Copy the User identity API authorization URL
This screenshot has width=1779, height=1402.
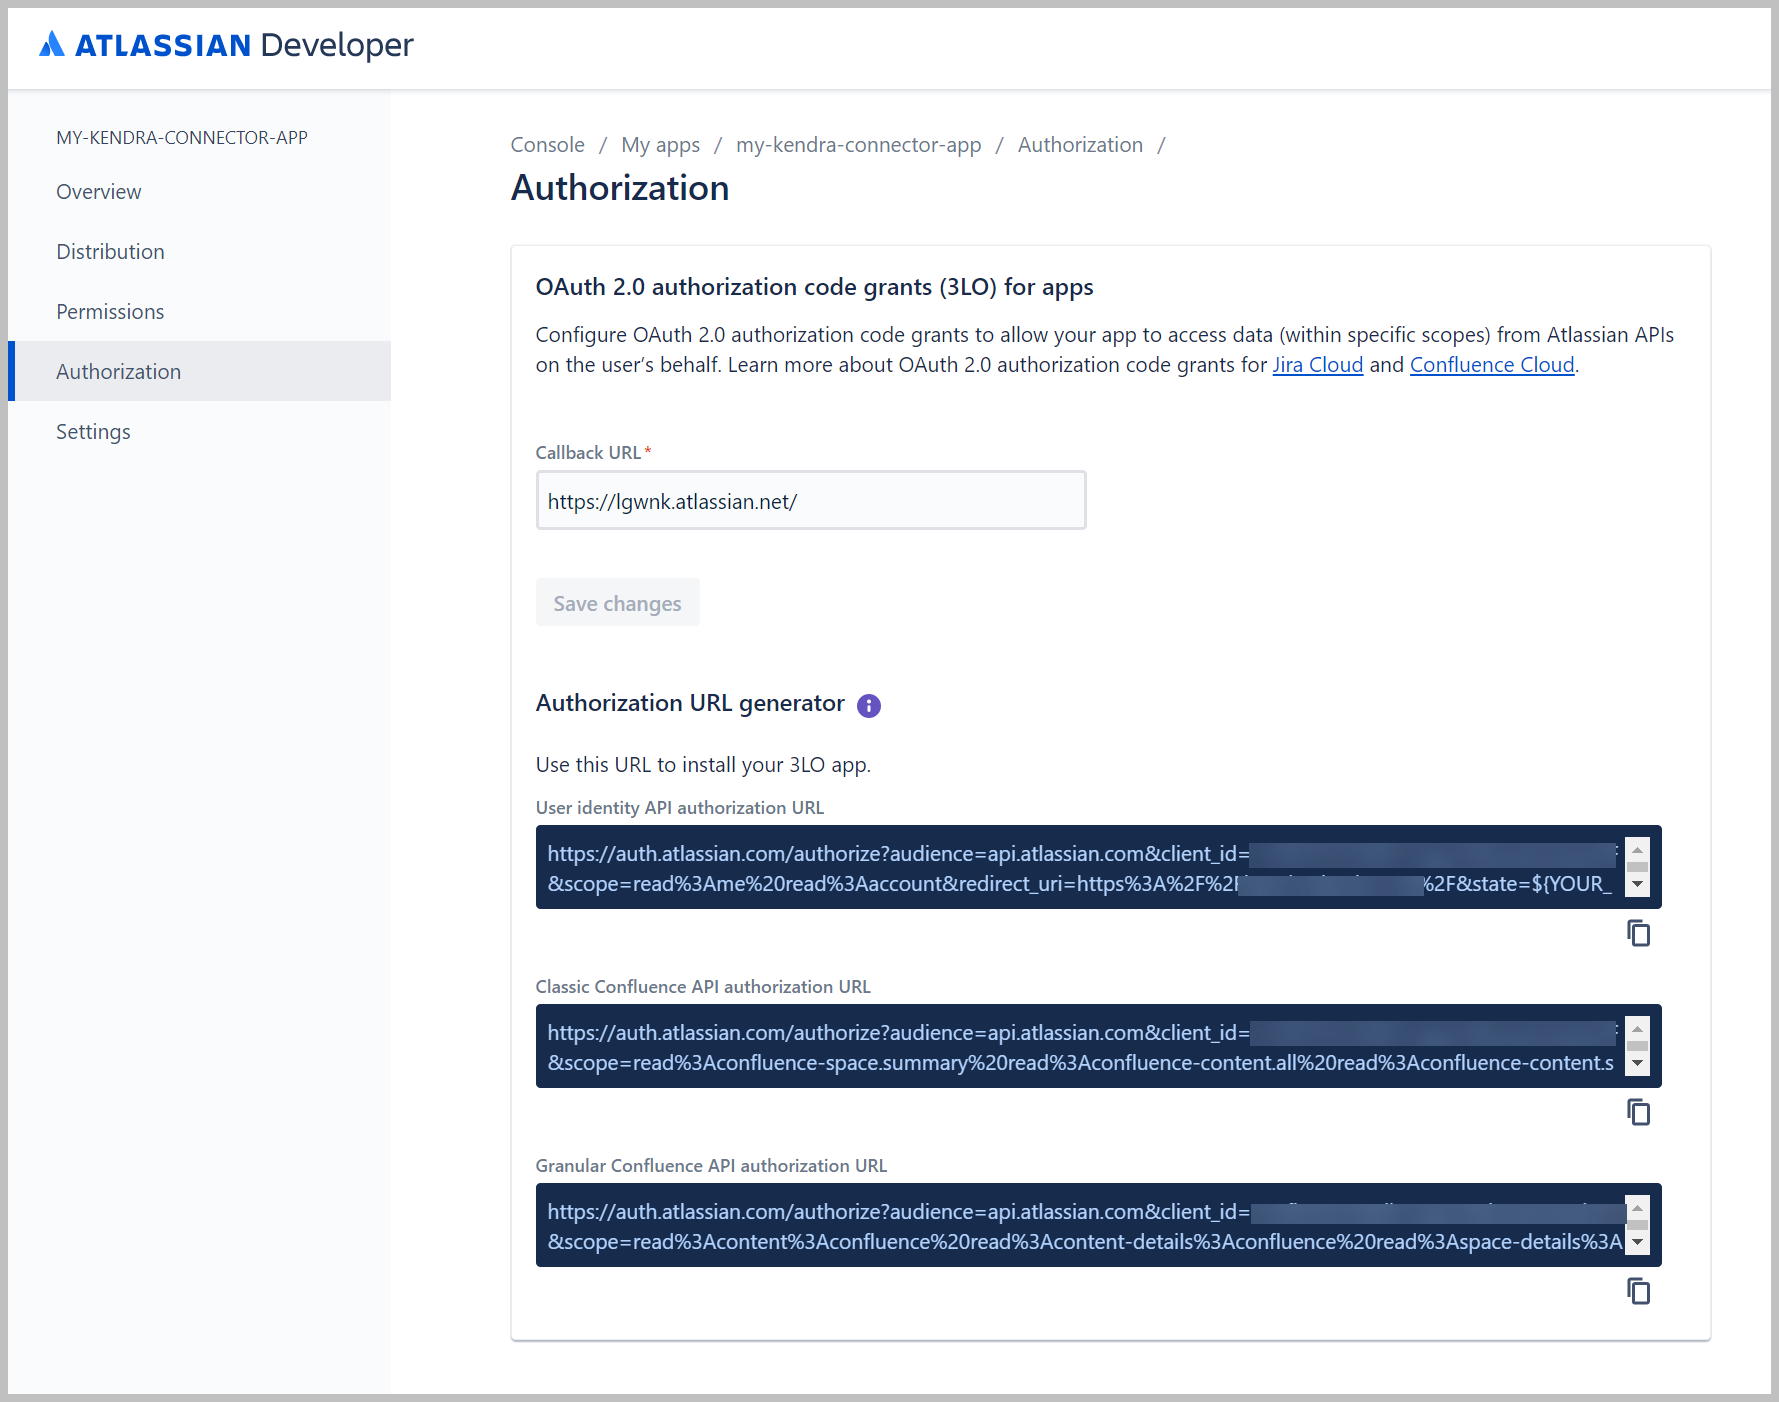click(x=1638, y=933)
